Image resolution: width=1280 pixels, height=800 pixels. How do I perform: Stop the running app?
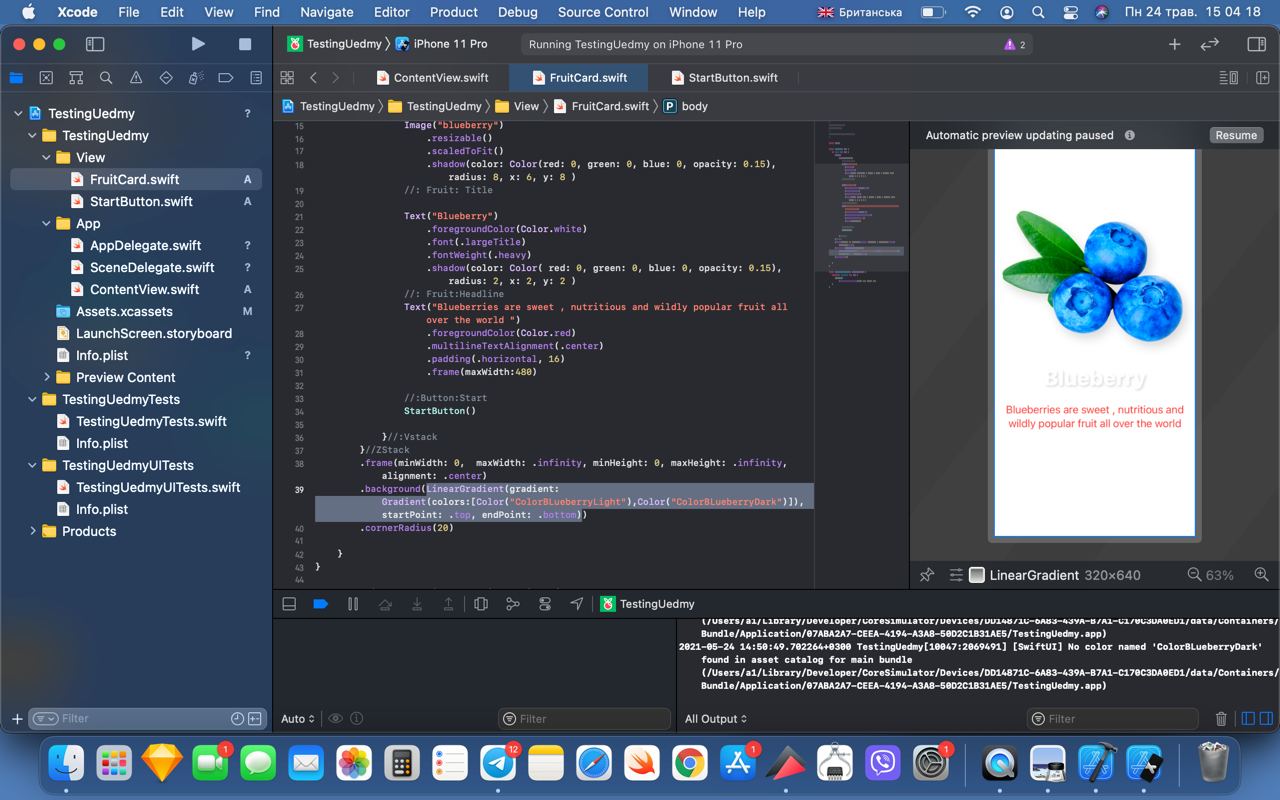[245, 44]
